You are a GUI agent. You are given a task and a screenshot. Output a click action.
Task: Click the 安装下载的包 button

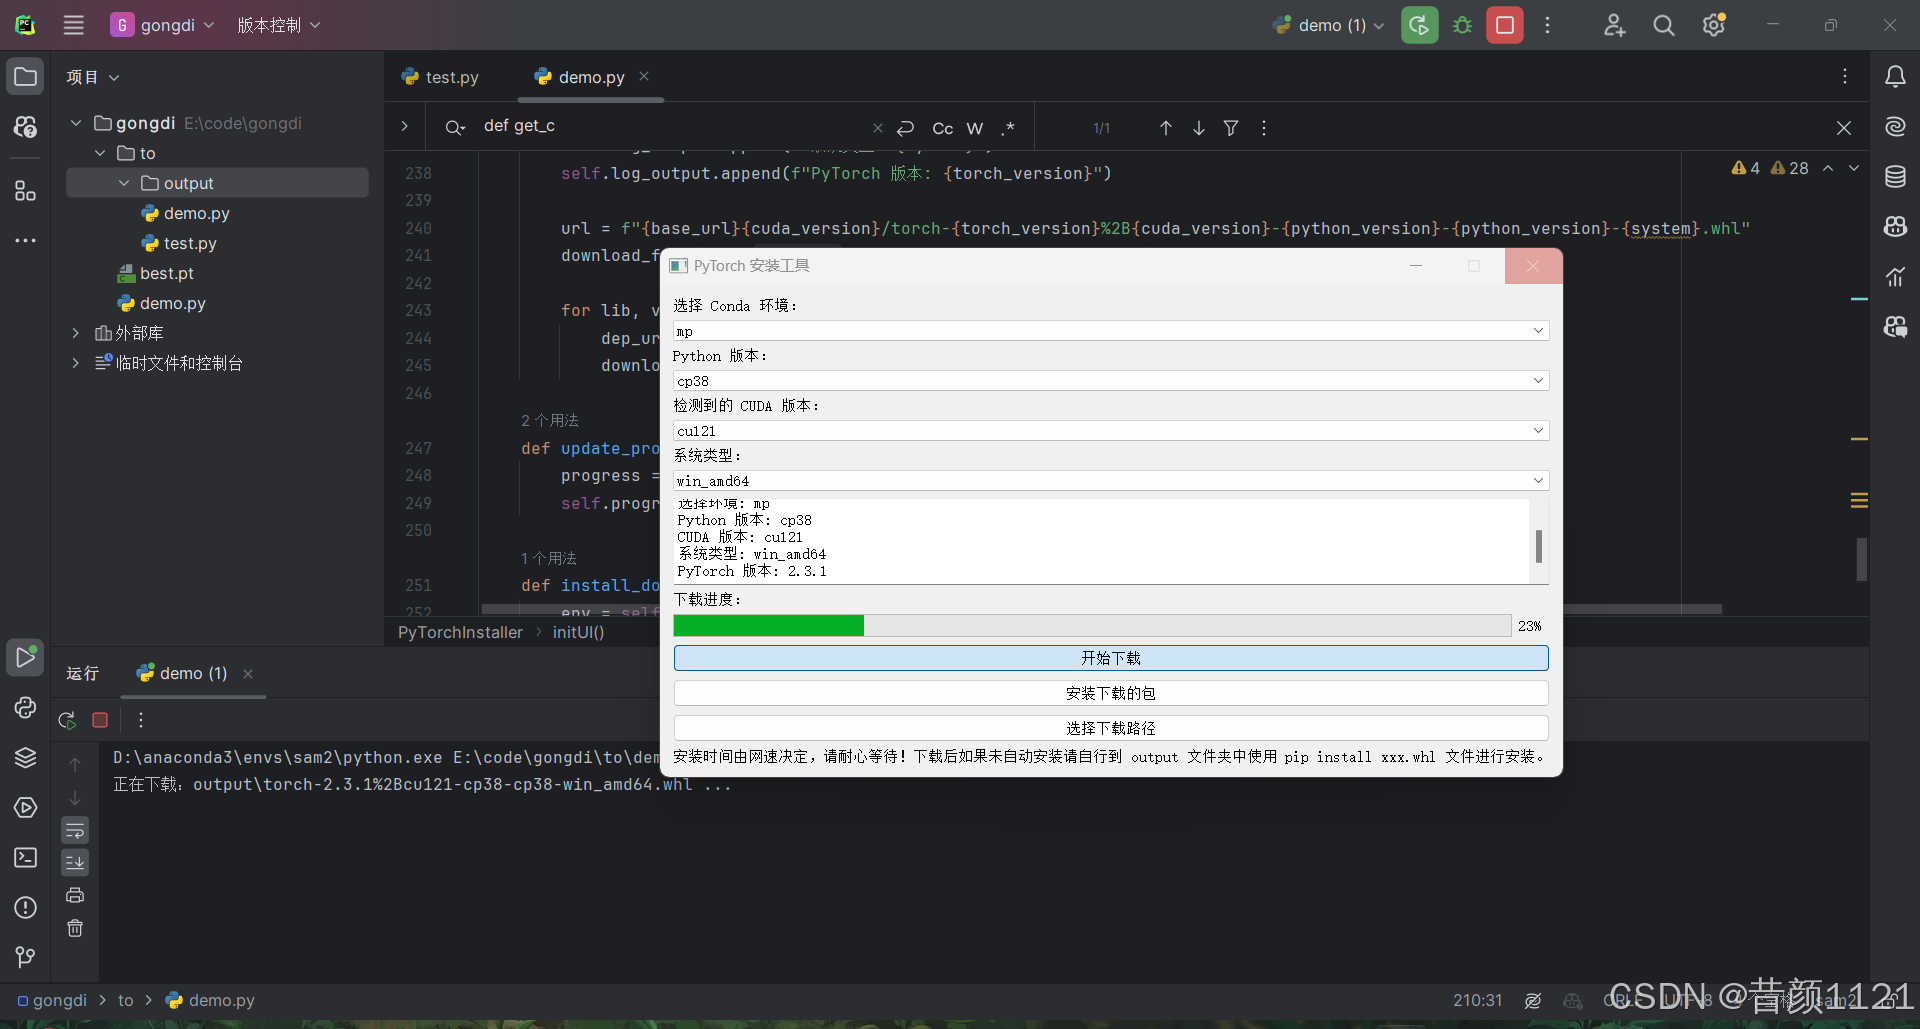1111,693
